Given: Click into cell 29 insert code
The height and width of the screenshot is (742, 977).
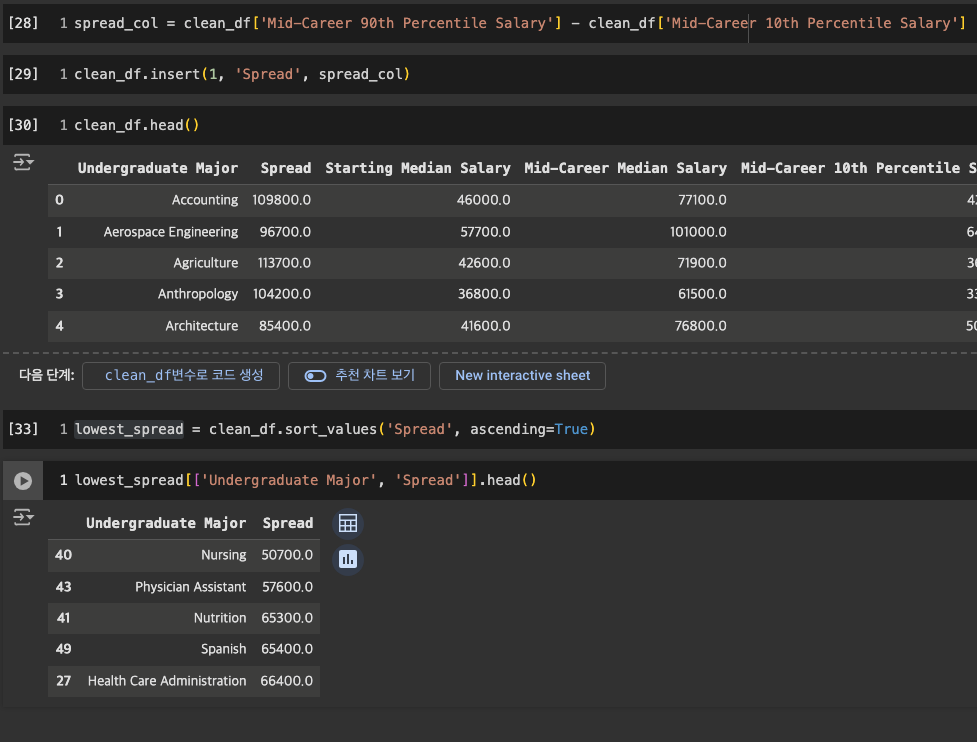Looking at the screenshot, I should 242,74.
